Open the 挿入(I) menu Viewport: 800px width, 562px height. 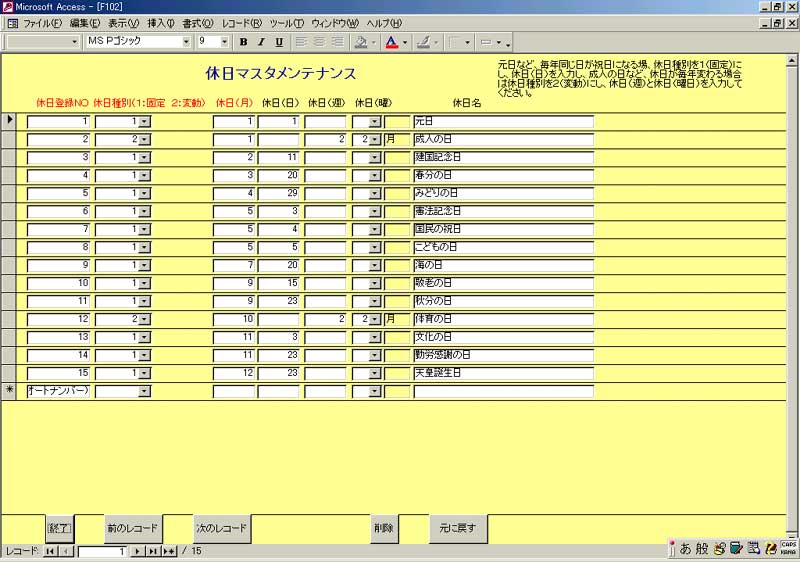click(161, 23)
